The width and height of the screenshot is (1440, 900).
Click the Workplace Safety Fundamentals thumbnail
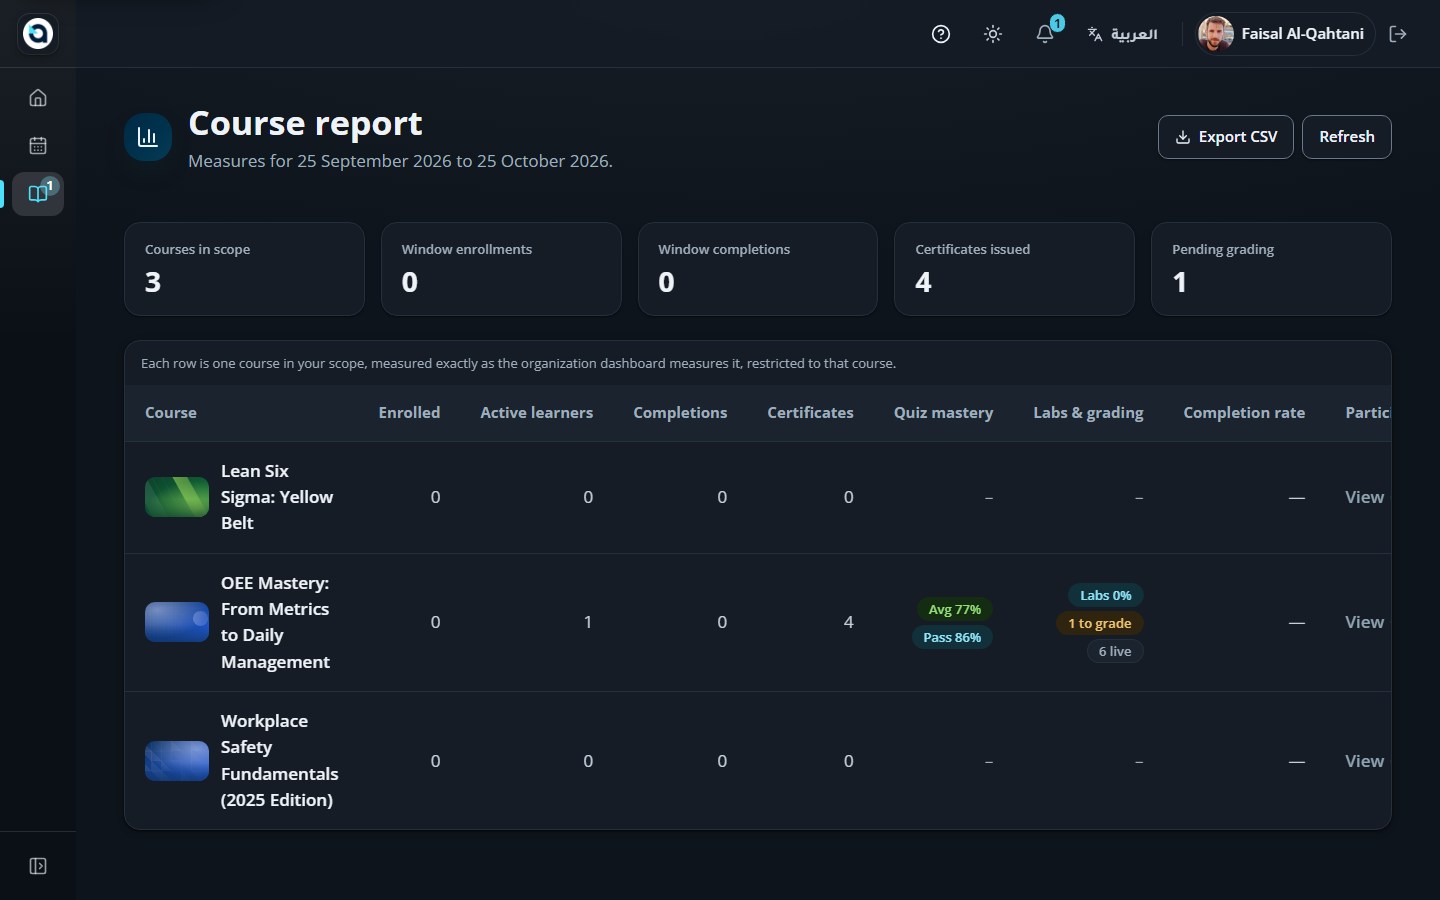(x=177, y=761)
